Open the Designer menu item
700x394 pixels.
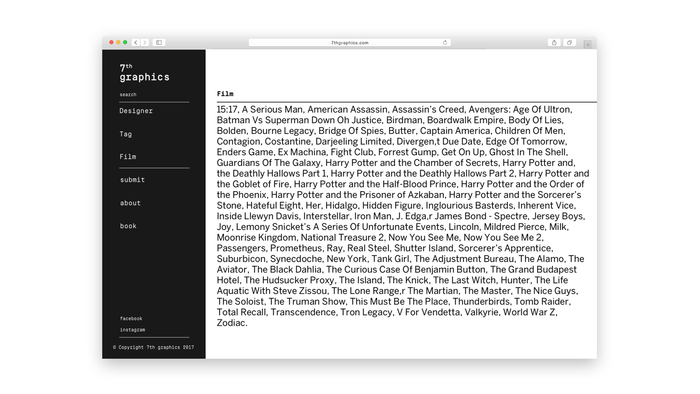[x=136, y=111]
